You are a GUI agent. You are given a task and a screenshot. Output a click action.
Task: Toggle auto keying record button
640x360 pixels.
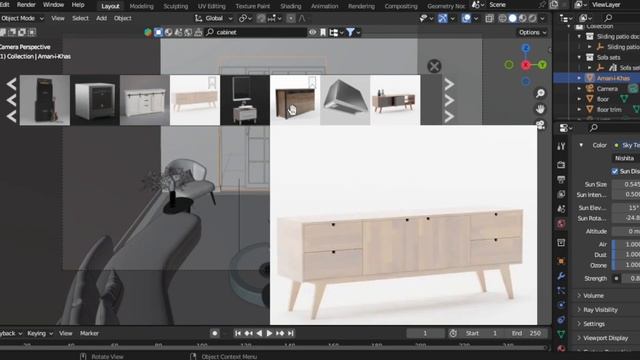[x=214, y=333]
